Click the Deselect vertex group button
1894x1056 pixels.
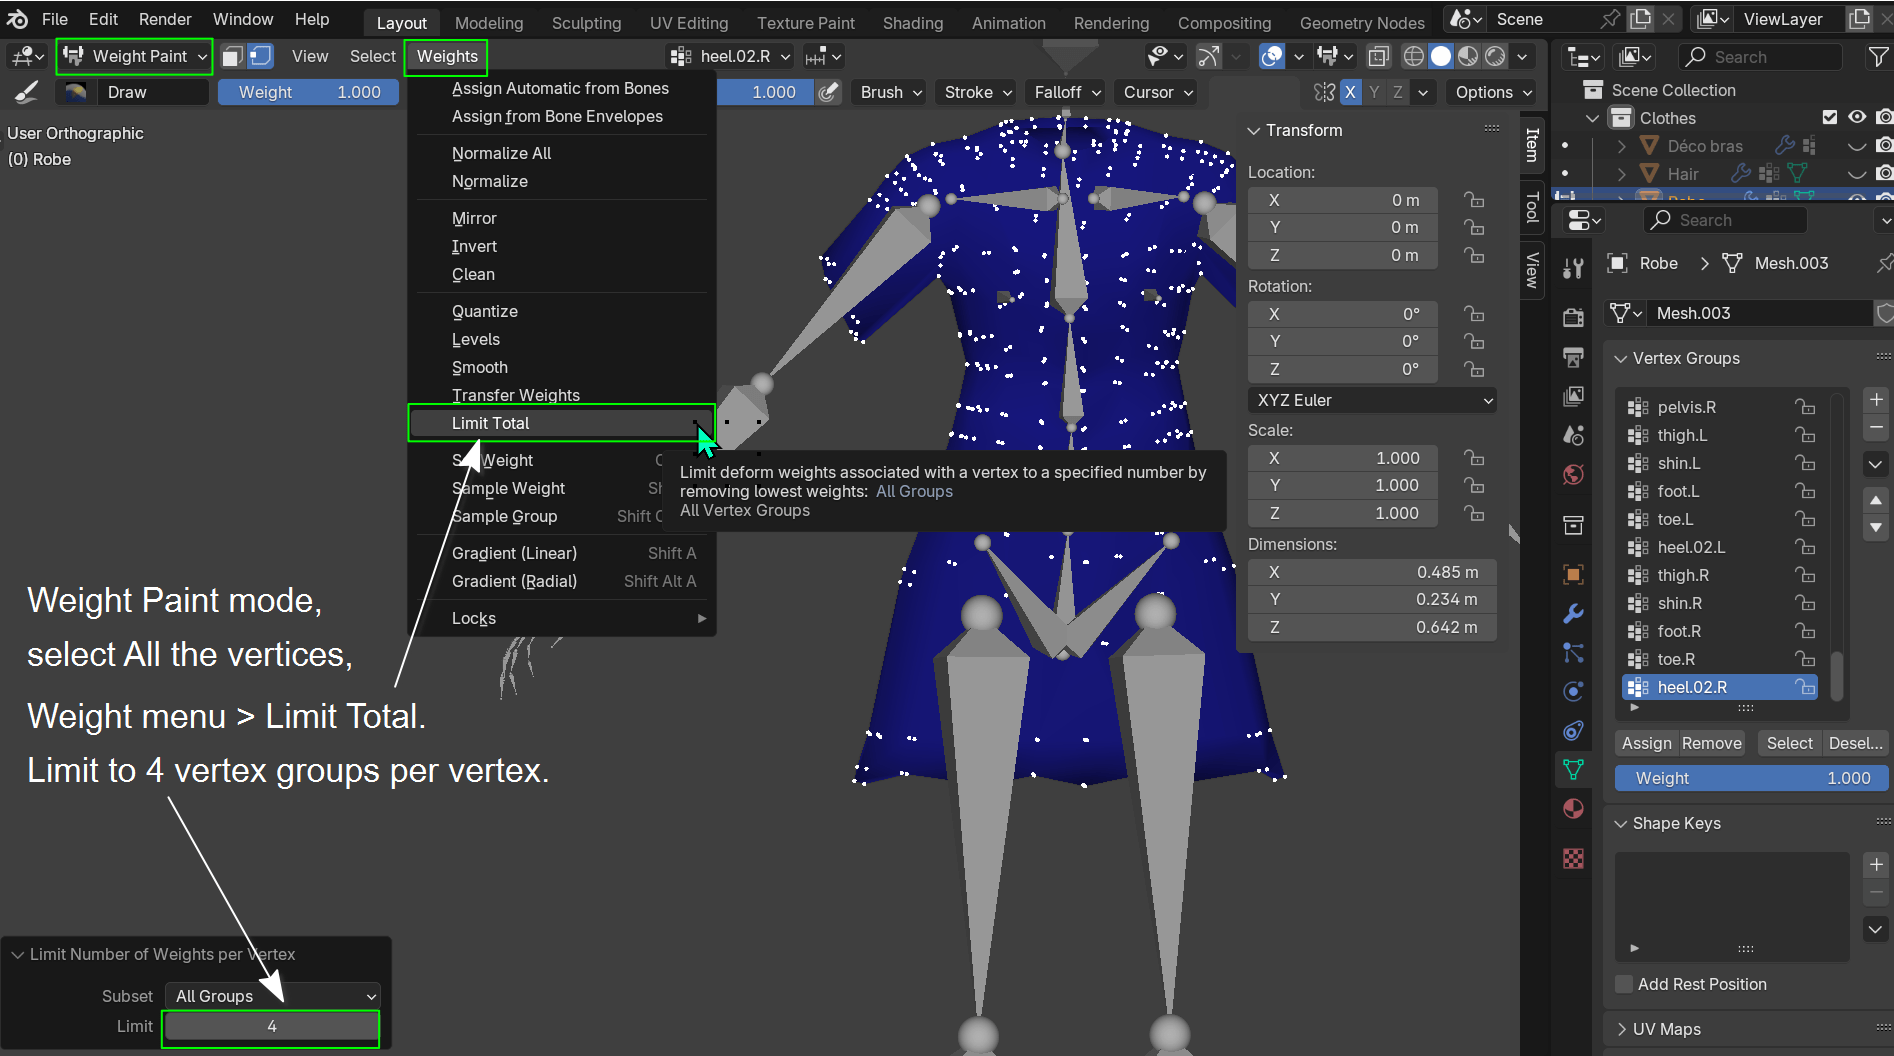tap(1855, 743)
